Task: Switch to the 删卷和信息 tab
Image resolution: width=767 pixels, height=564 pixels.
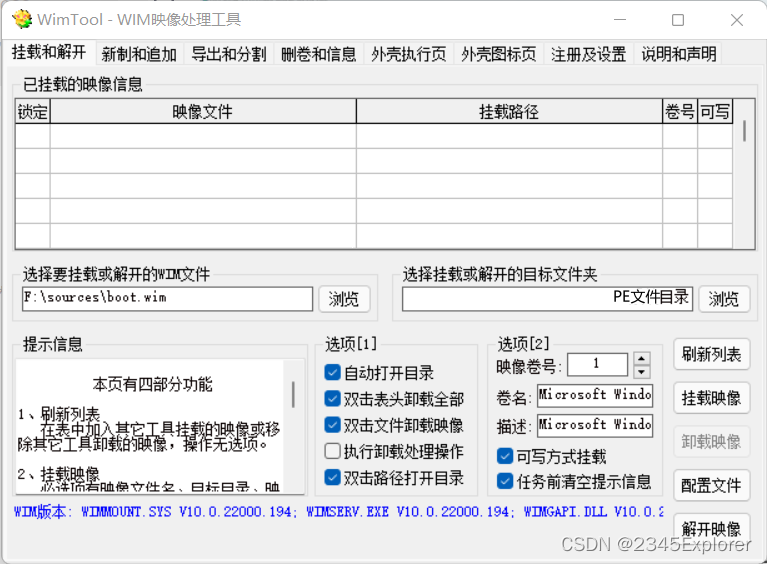Action: (x=318, y=54)
